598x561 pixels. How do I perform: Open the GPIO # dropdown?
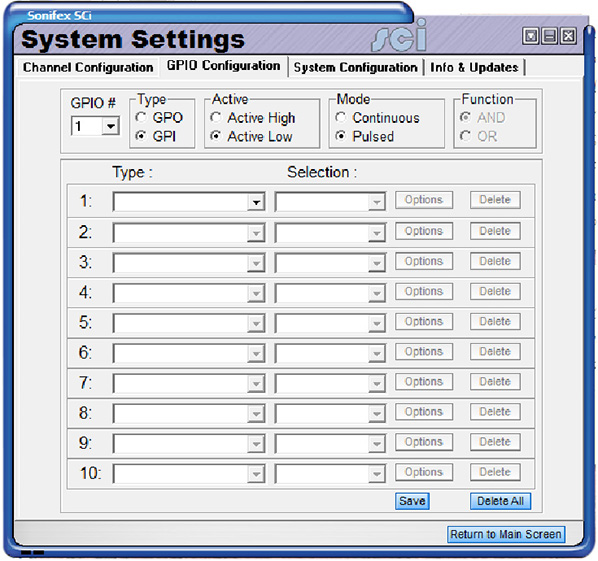pos(111,126)
